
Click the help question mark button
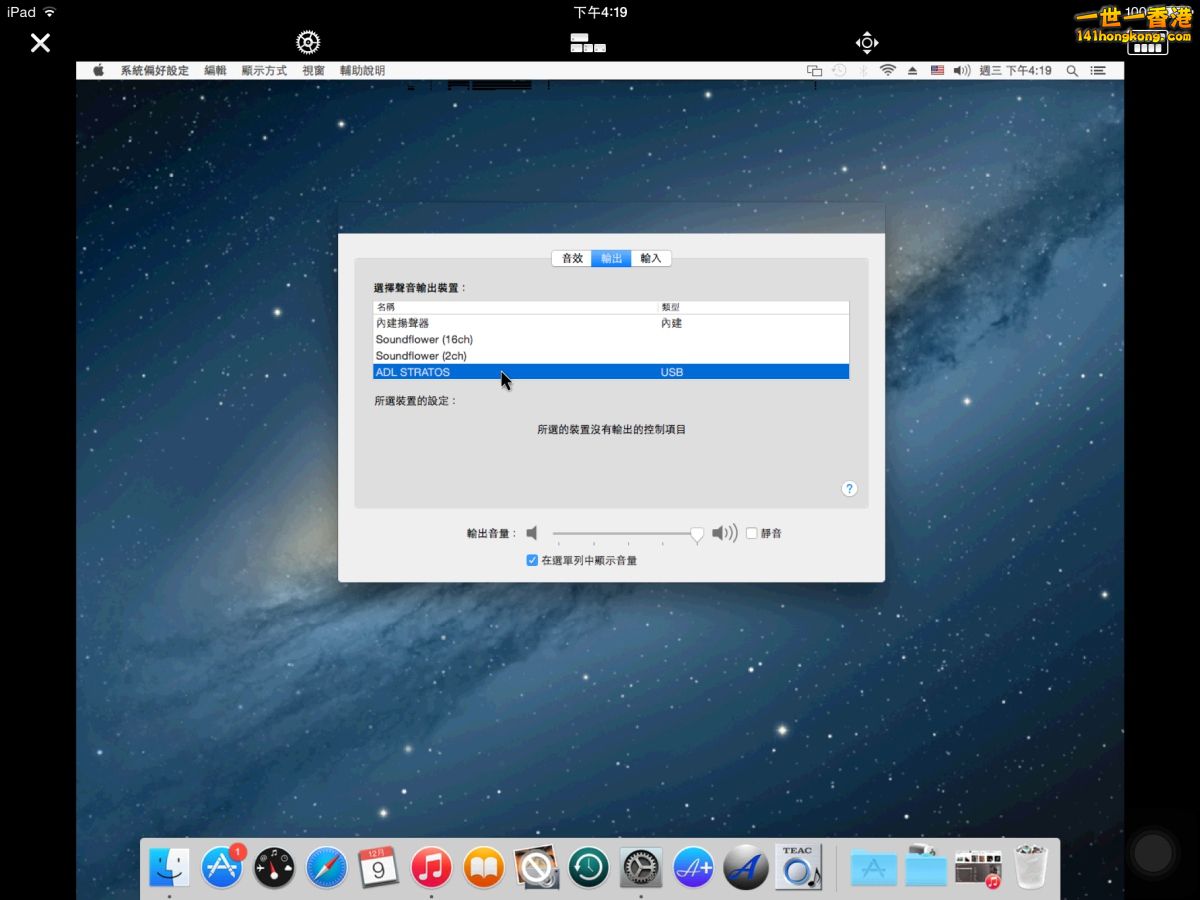pos(849,489)
